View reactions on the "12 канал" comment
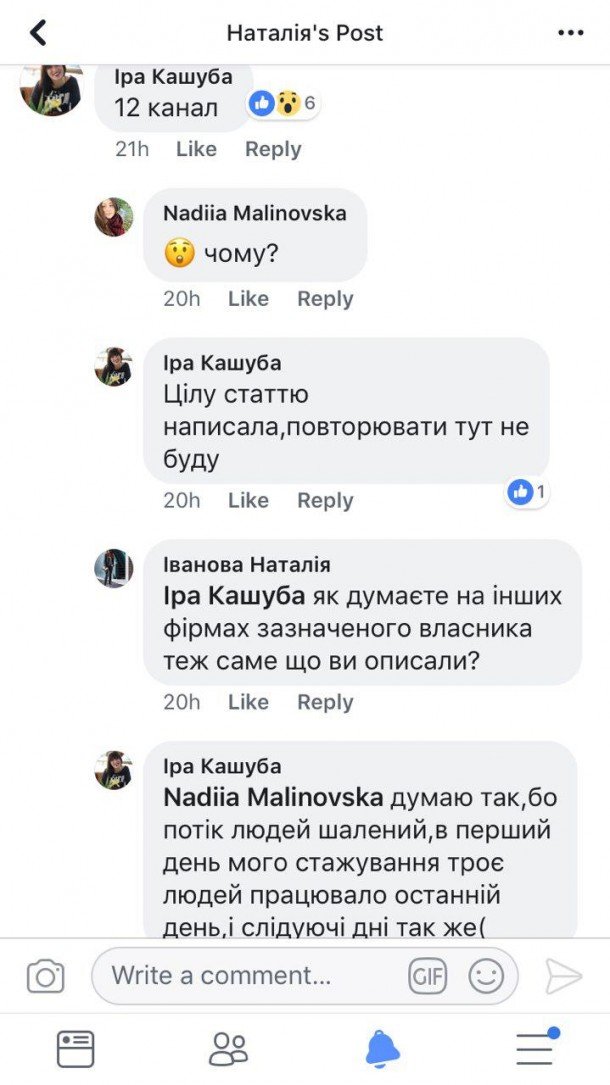Viewport: 610px width, 1085px height. (x=283, y=103)
